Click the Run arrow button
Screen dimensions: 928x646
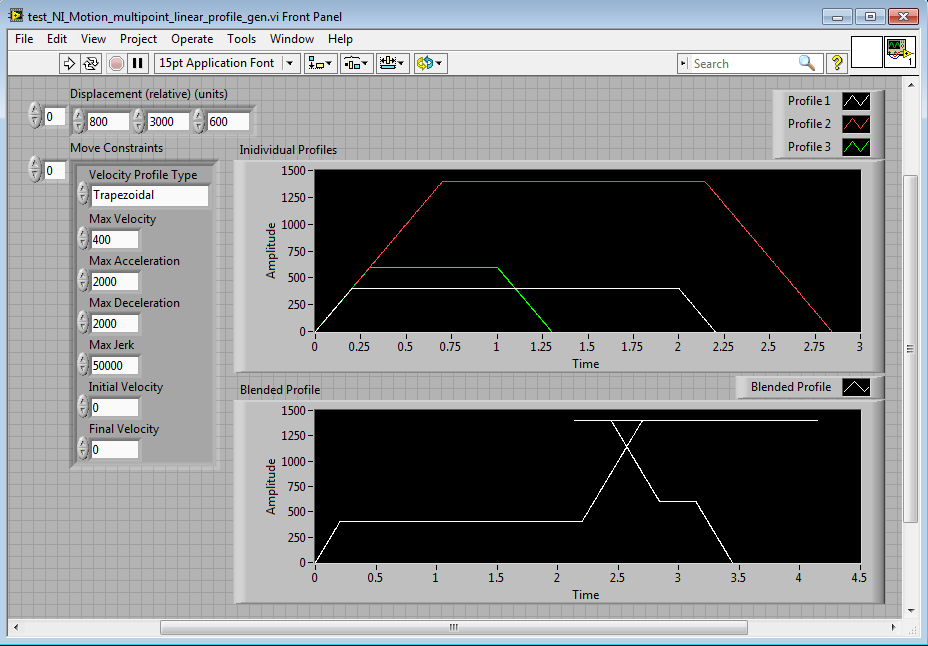click(69, 63)
